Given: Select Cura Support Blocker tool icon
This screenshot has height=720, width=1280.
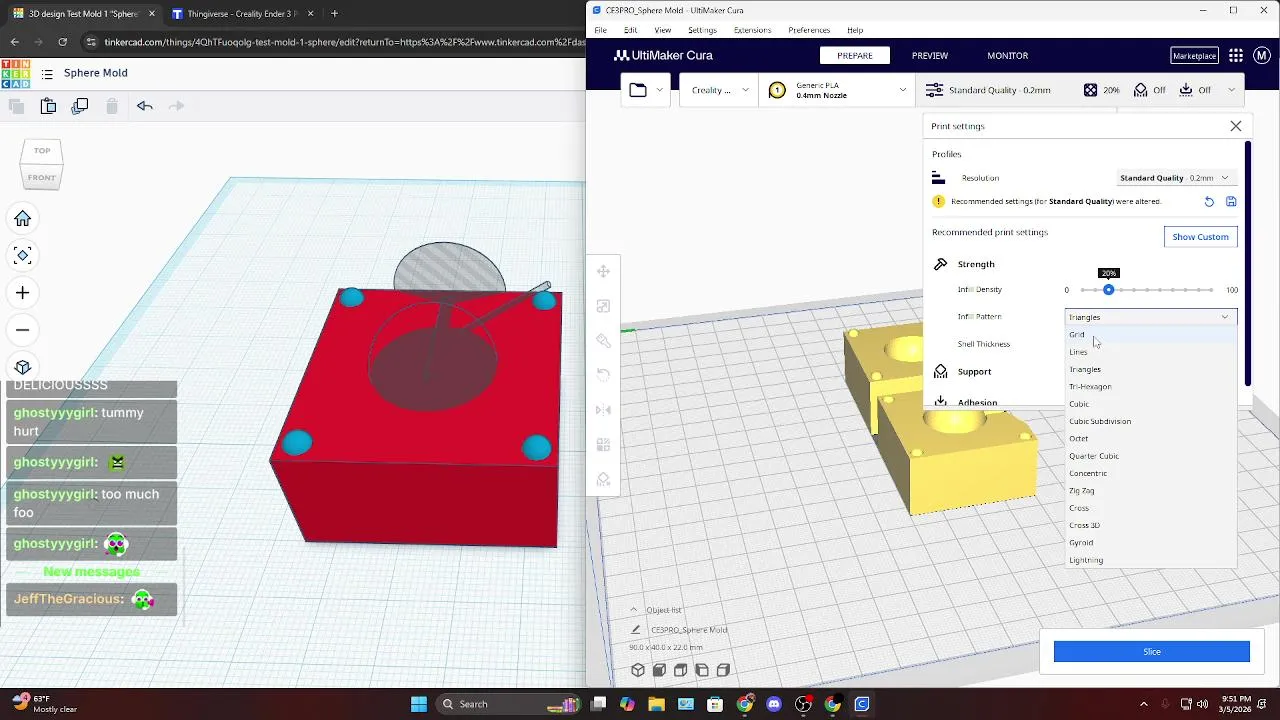Looking at the screenshot, I should click(603, 479).
